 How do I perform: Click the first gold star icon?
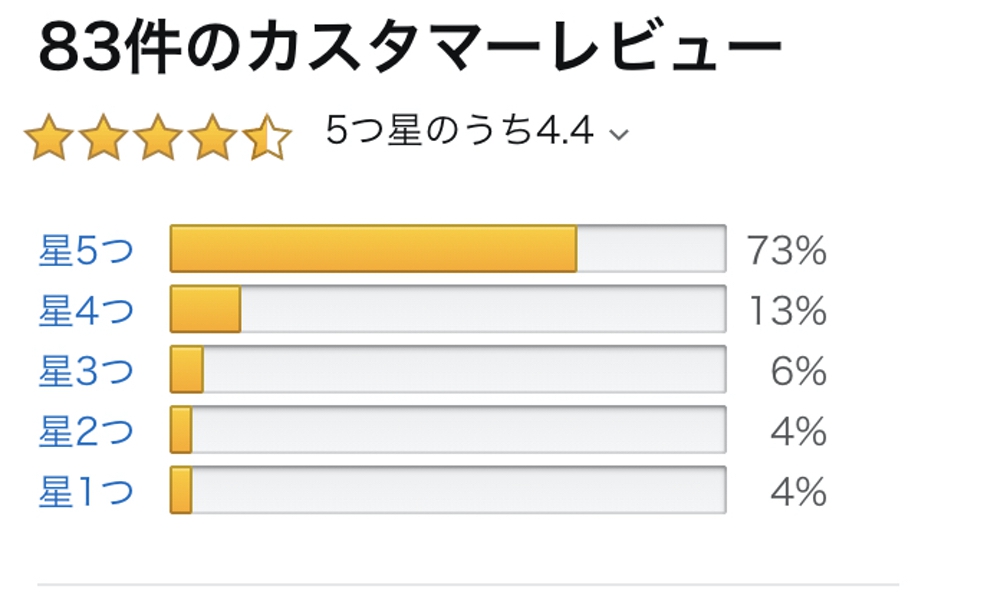48,138
